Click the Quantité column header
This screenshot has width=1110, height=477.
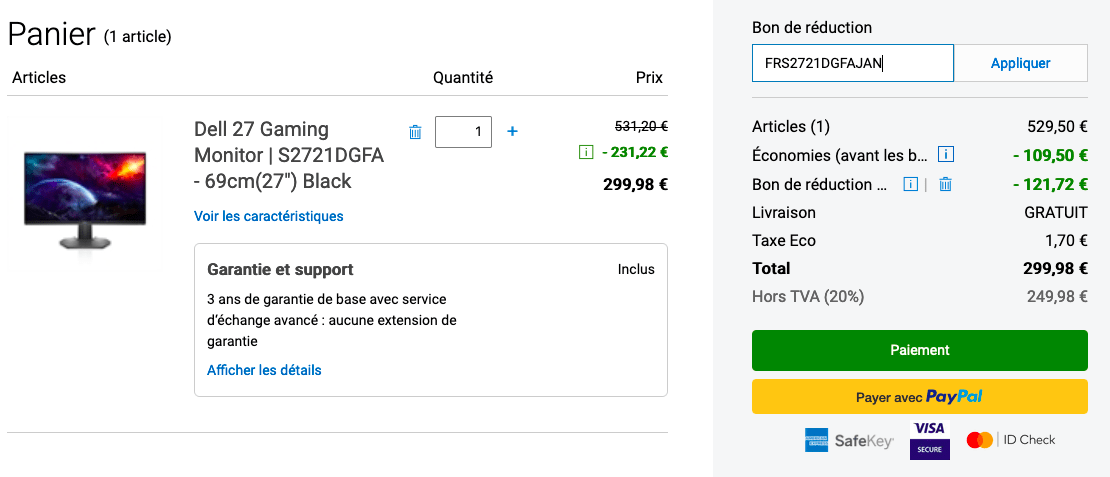point(463,78)
